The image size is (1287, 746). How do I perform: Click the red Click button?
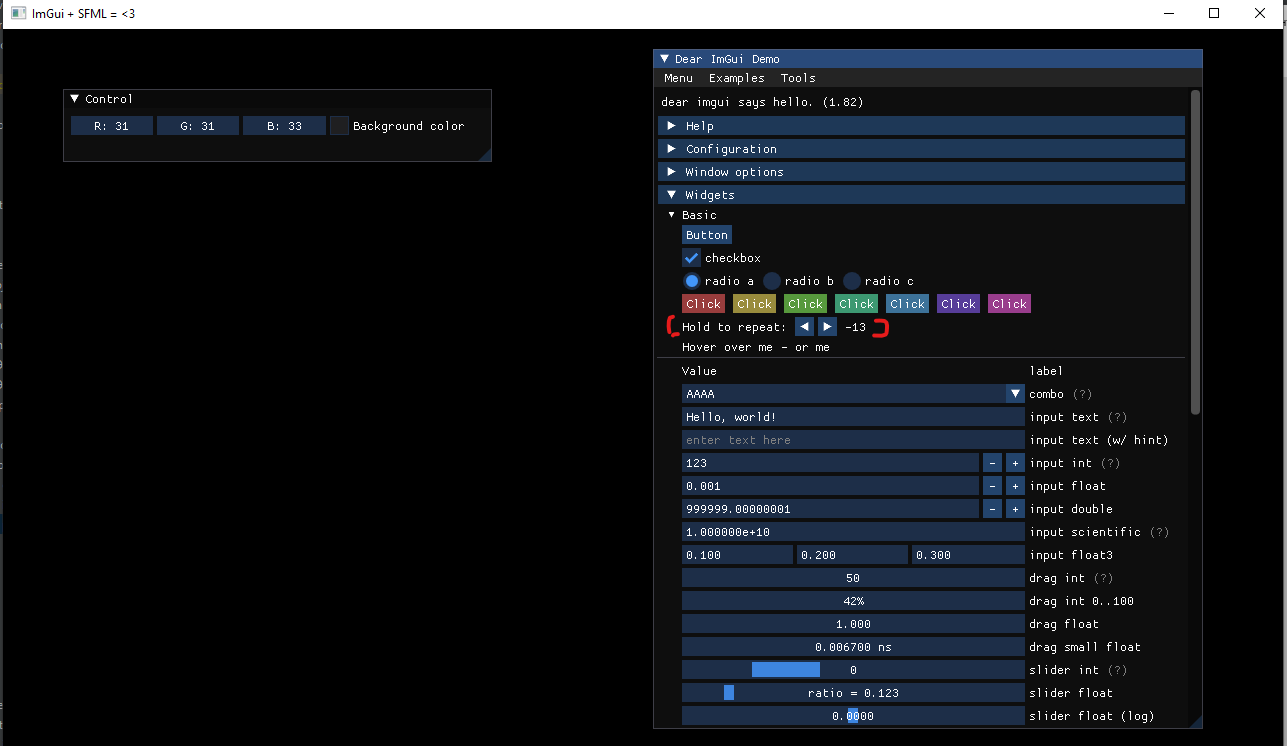coord(704,304)
